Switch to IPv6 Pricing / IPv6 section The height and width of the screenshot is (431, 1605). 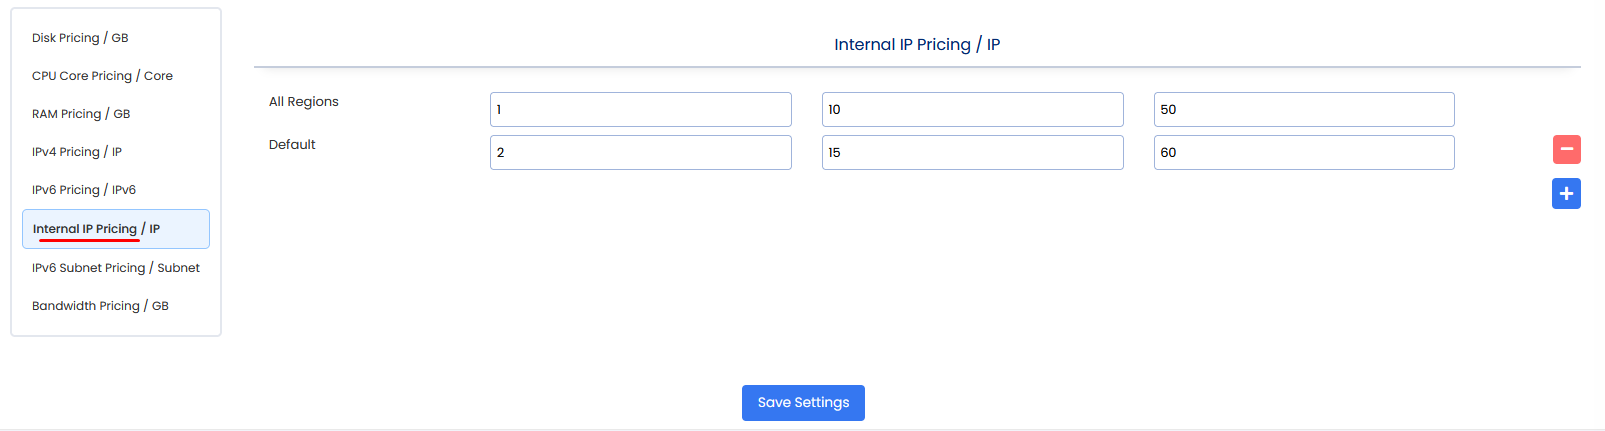[x=84, y=190]
